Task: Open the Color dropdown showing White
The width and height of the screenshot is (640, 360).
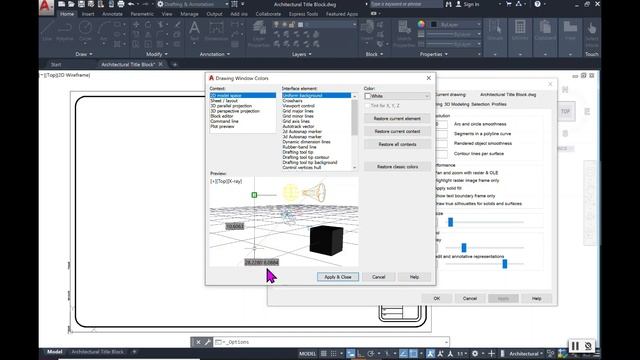Action: tap(397, 96)
